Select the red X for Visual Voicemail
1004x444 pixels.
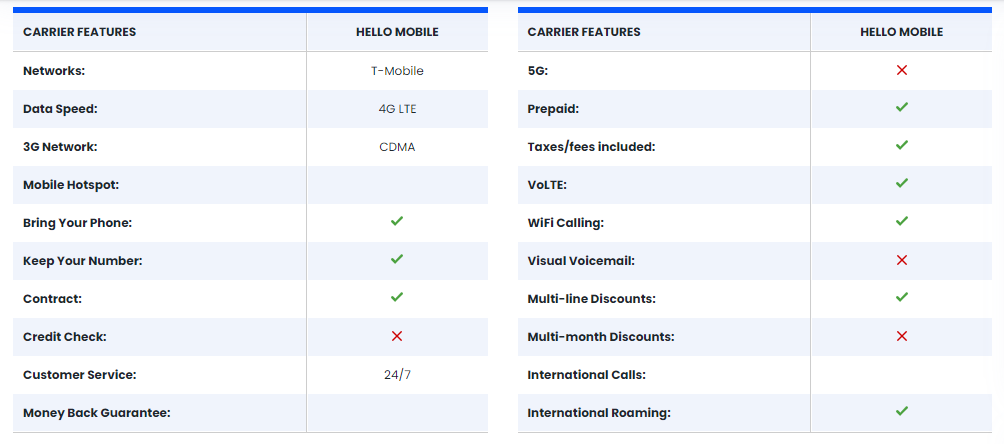[x=902, y=260]
